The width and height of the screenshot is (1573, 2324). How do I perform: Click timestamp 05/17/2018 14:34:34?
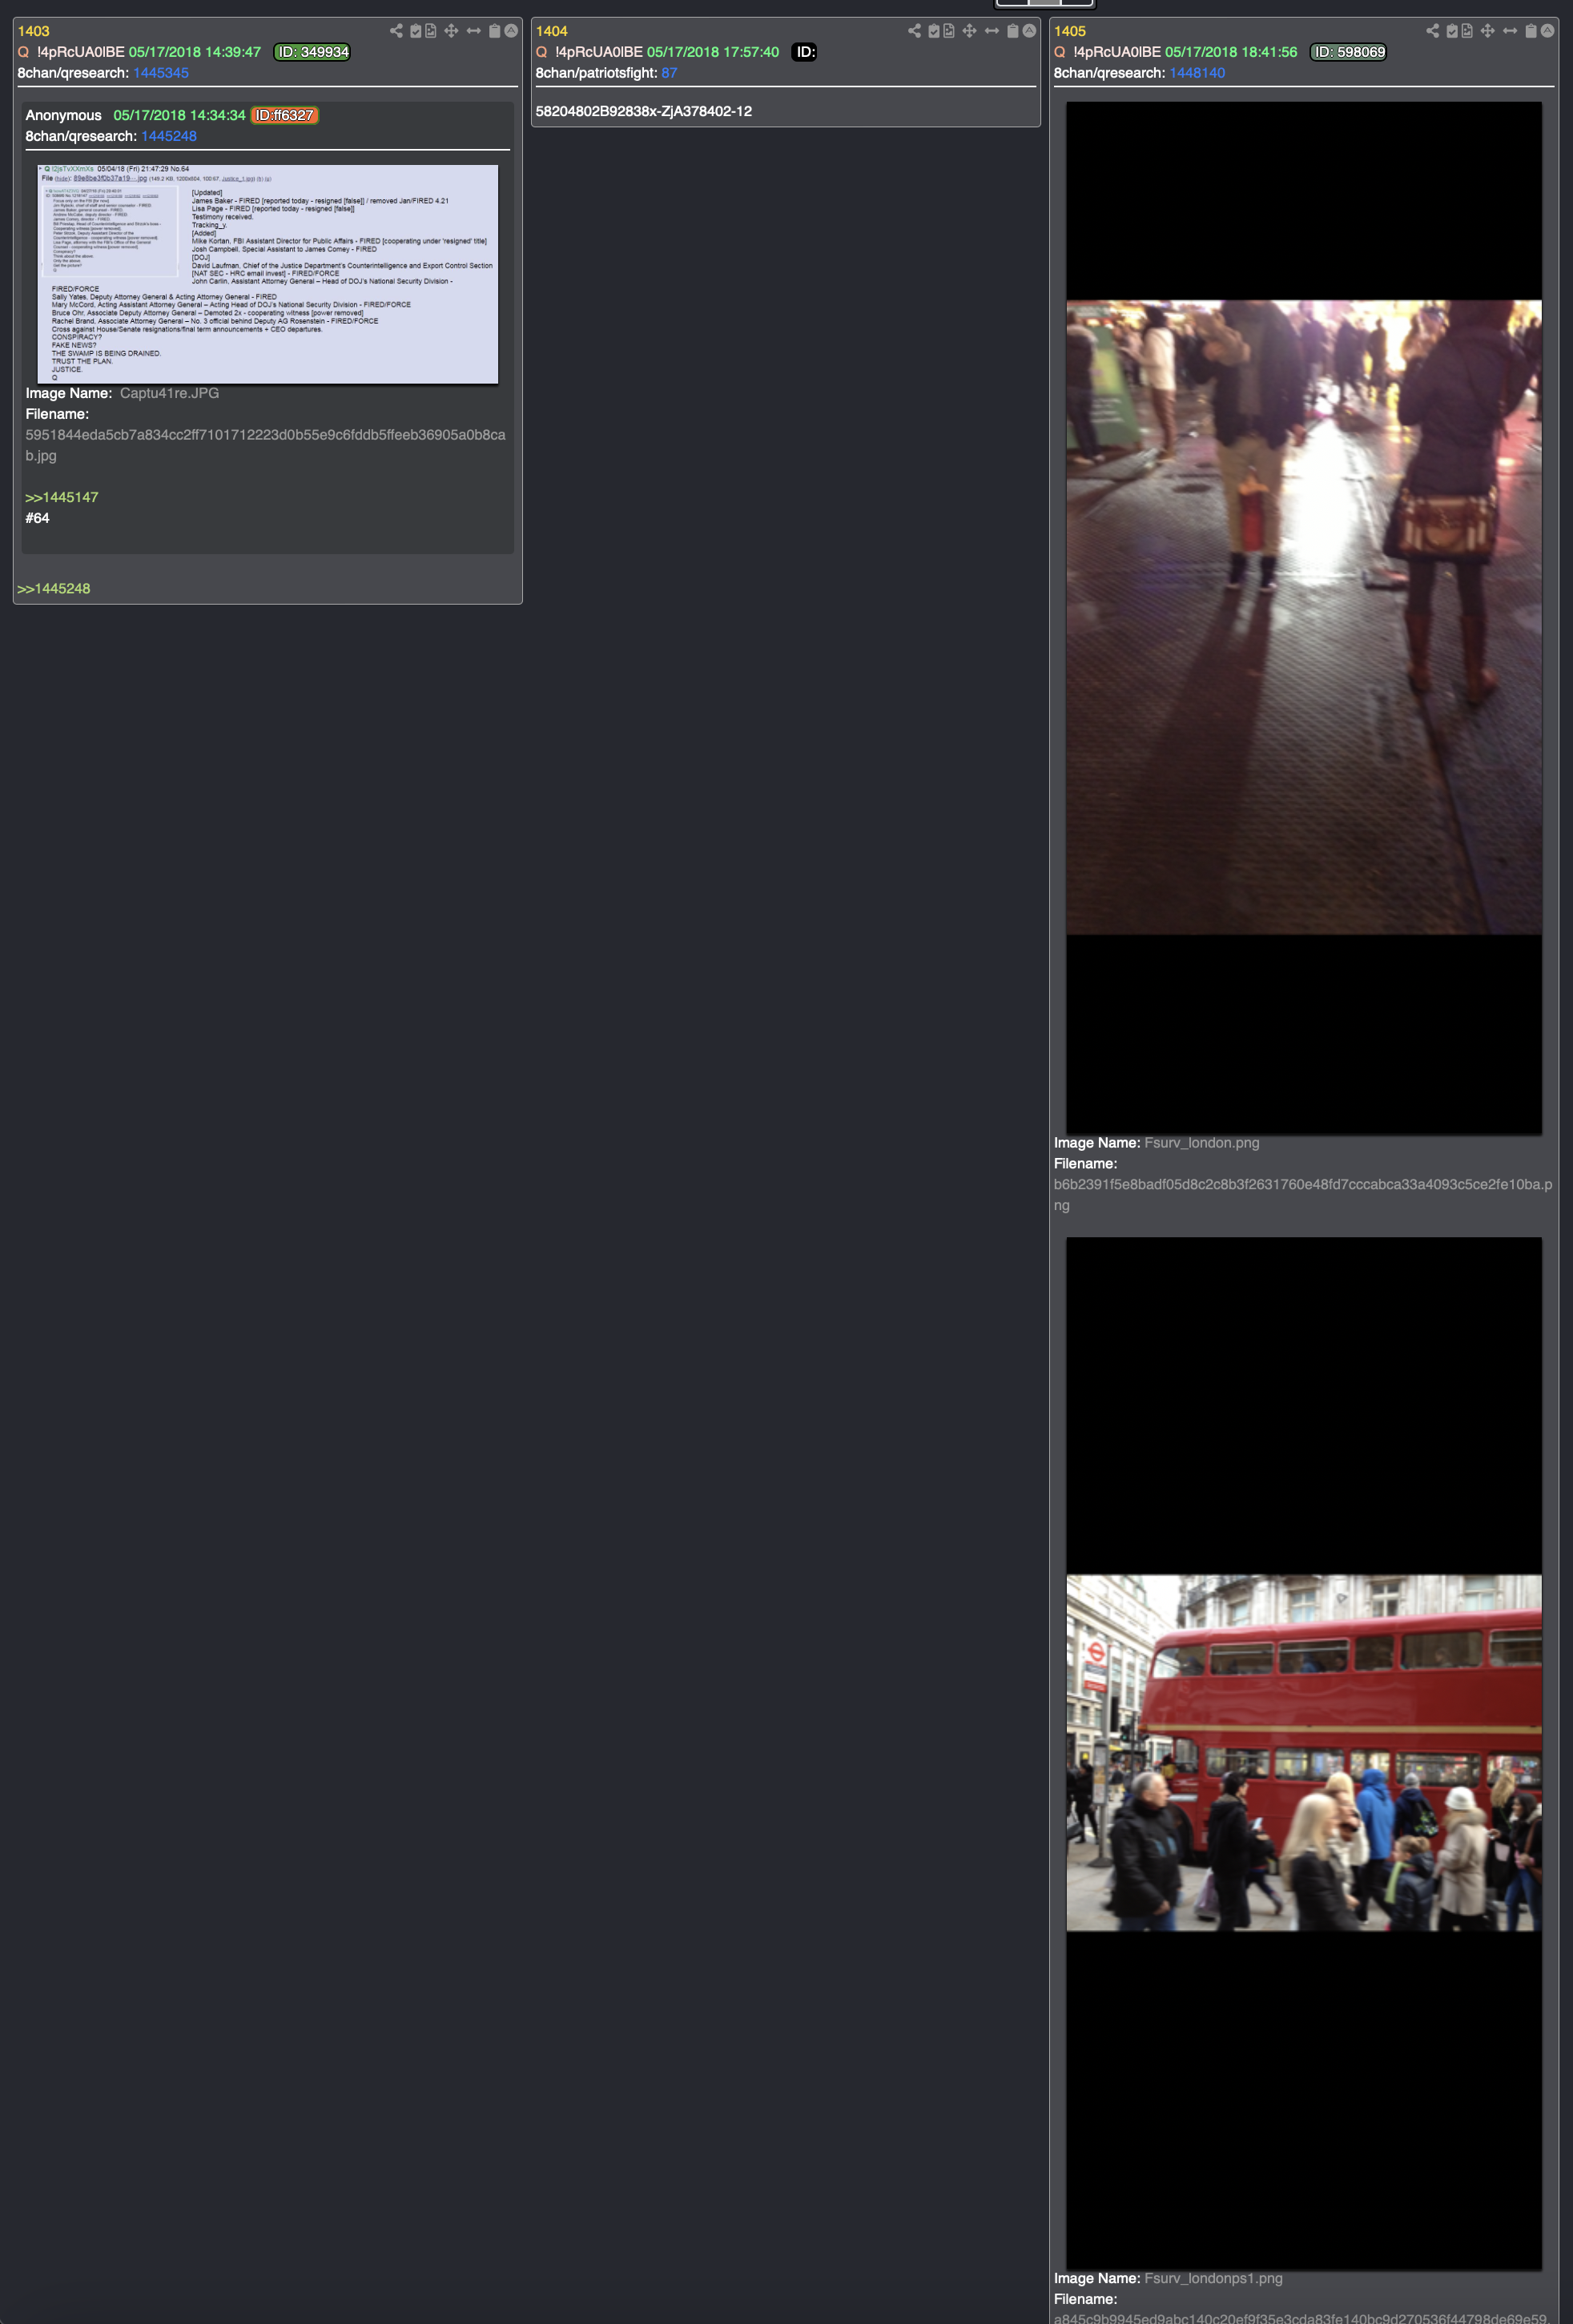(179, 115)
